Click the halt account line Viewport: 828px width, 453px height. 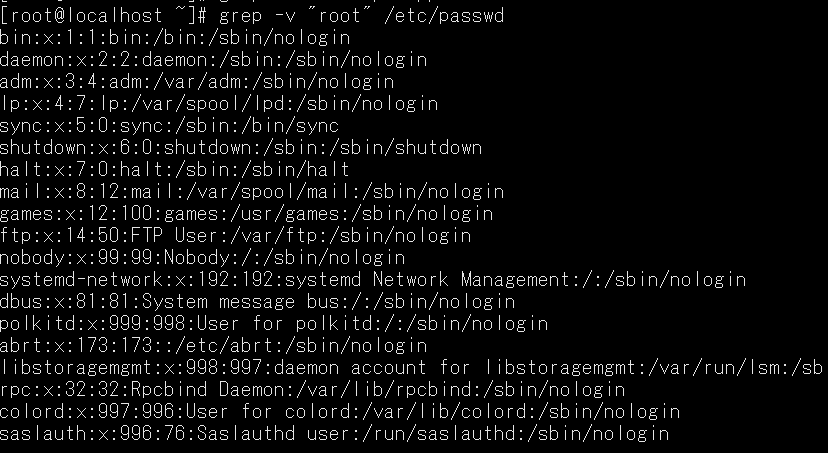(x=175, y=170)
